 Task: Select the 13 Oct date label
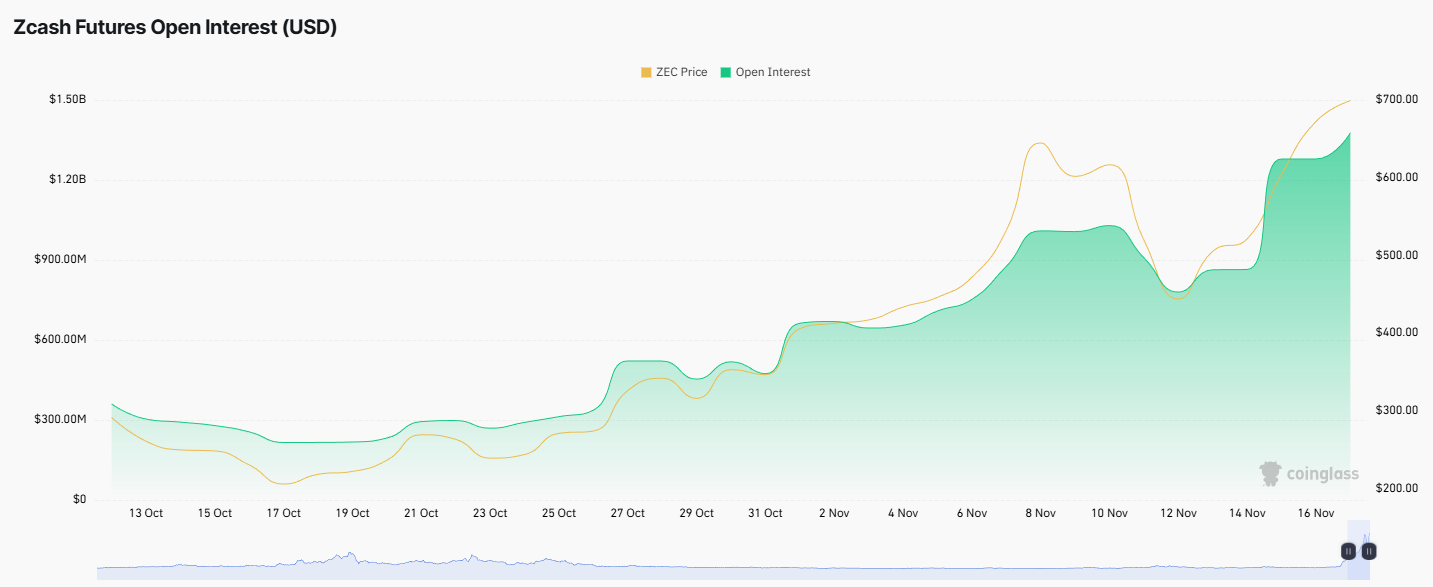click(x=146, y=513)
